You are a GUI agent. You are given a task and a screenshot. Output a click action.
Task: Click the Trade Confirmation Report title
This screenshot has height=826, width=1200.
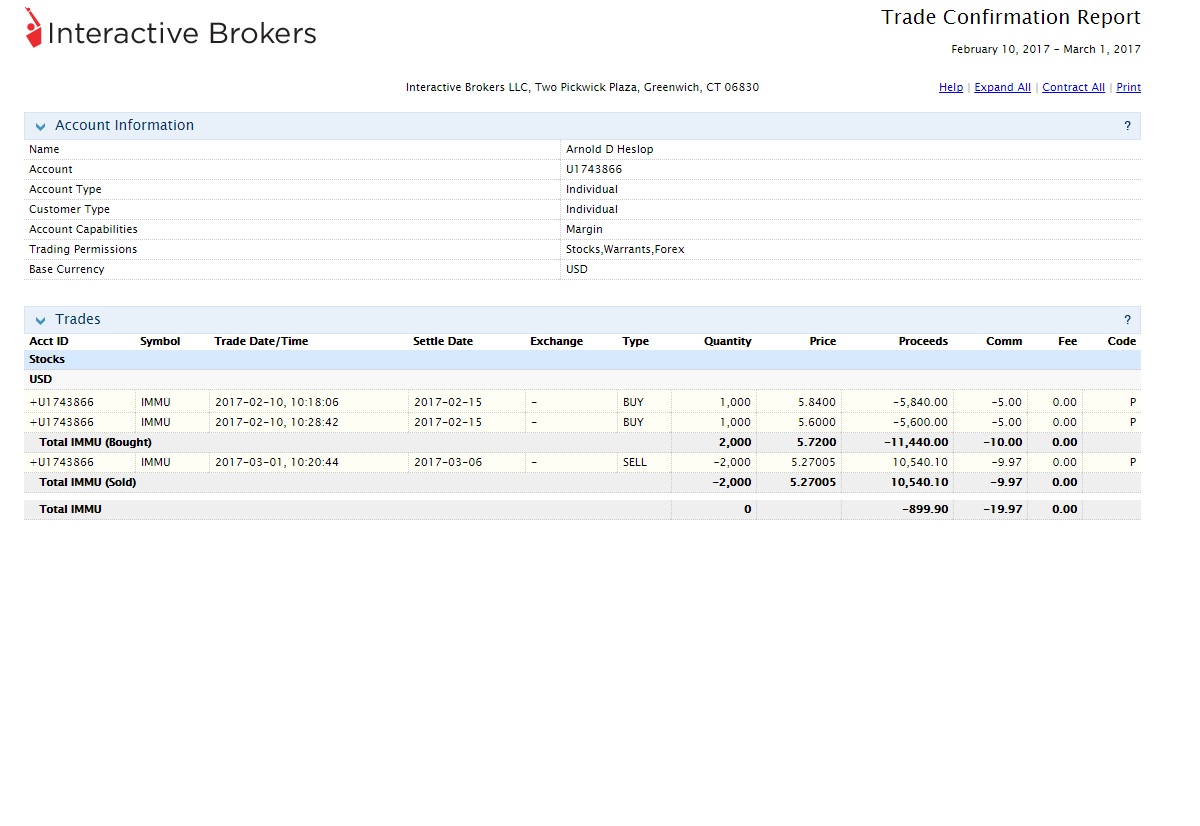(1011, 17)
